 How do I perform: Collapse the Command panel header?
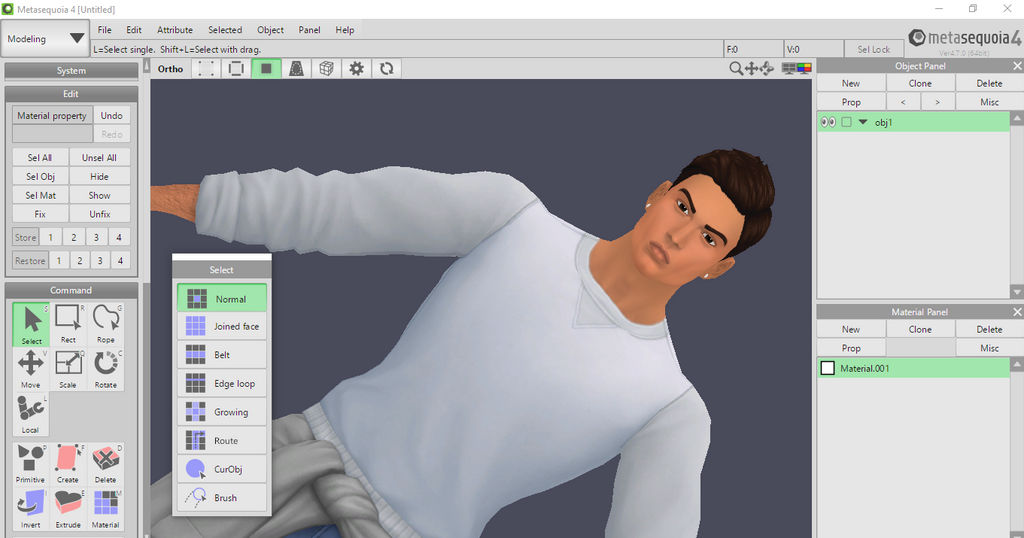(71, 290)
